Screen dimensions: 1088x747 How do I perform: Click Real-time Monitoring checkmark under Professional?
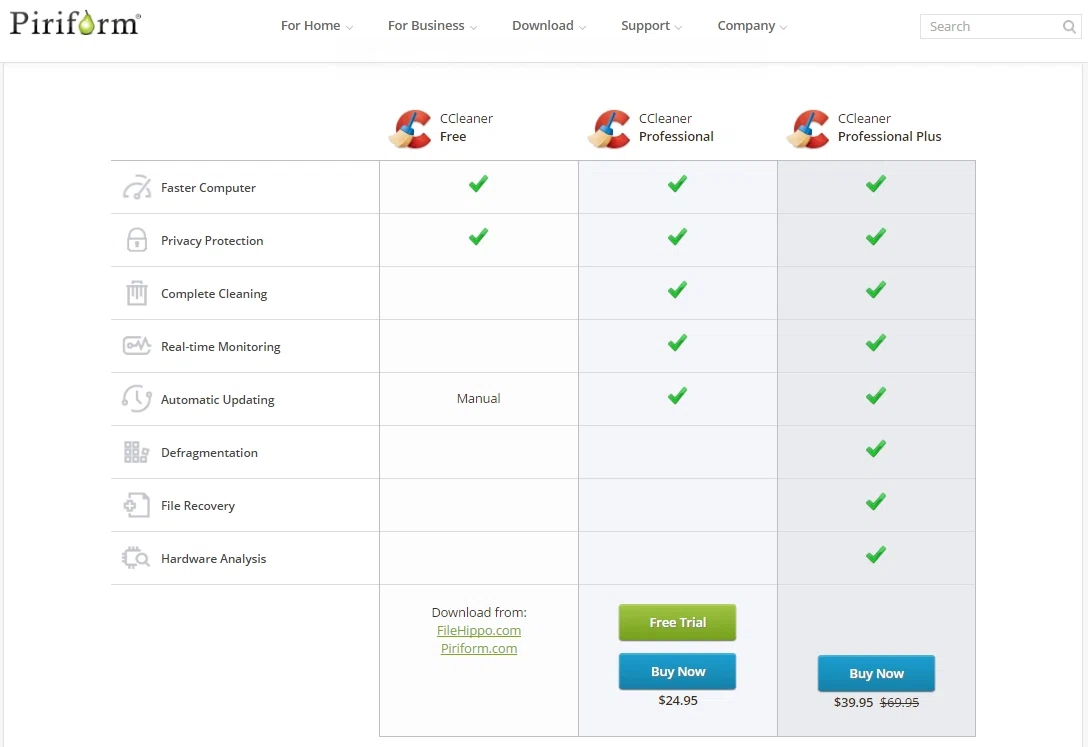point(677,343)
